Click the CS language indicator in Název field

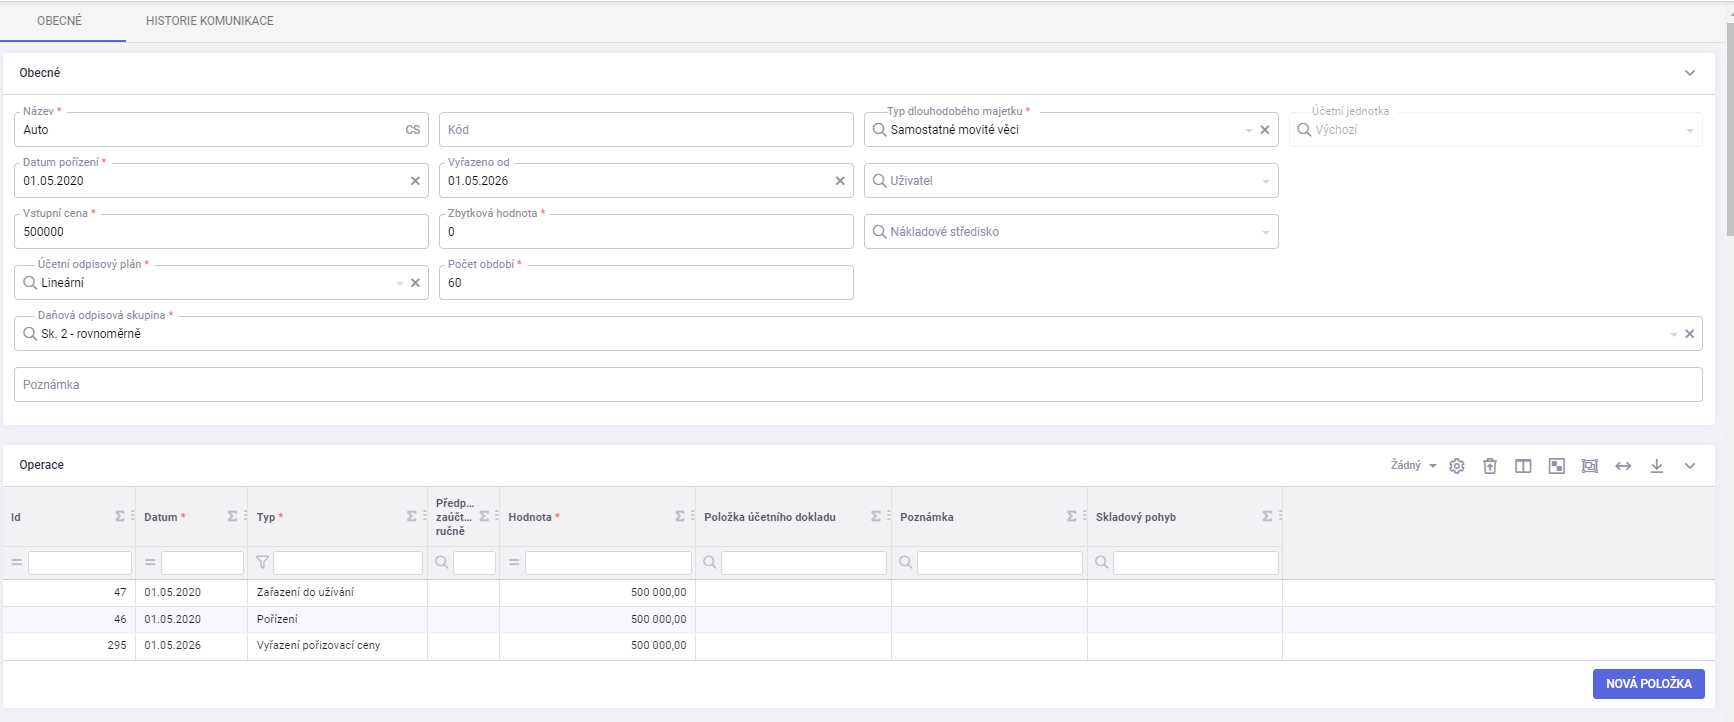(x=413, y=130)
